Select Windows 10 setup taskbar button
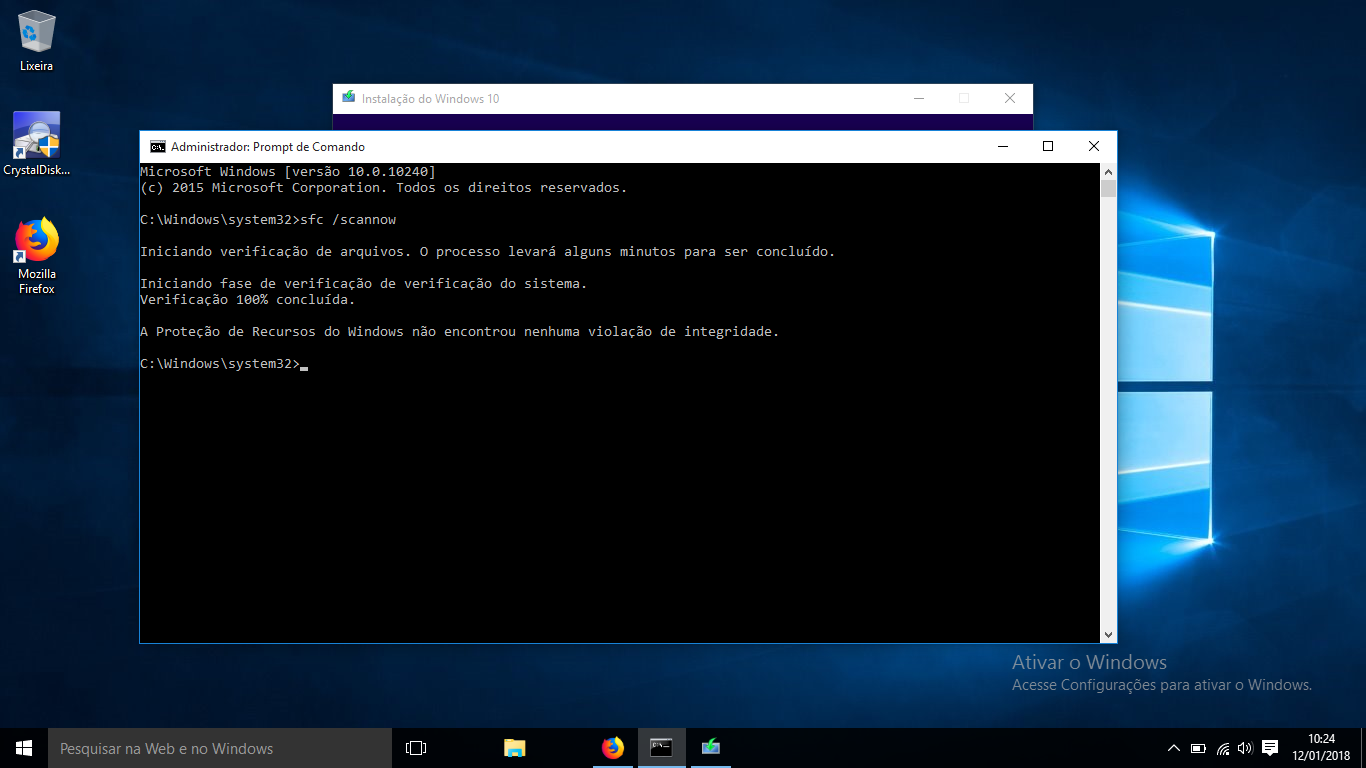 click(710, 748)
